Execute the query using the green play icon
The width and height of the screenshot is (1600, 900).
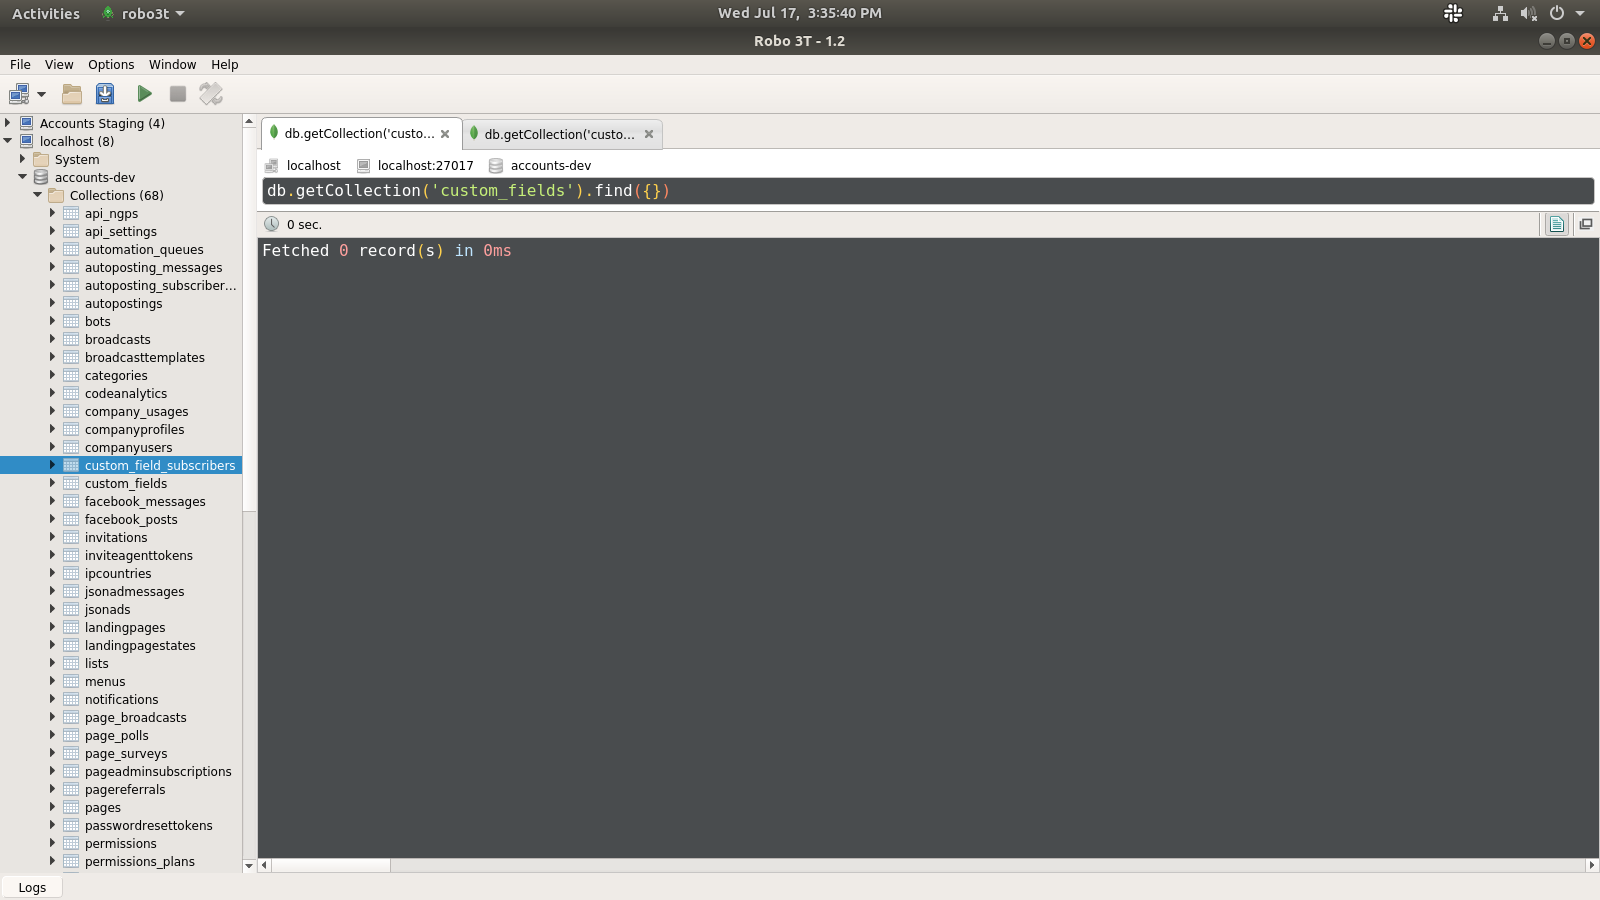[x=144, y=93]
